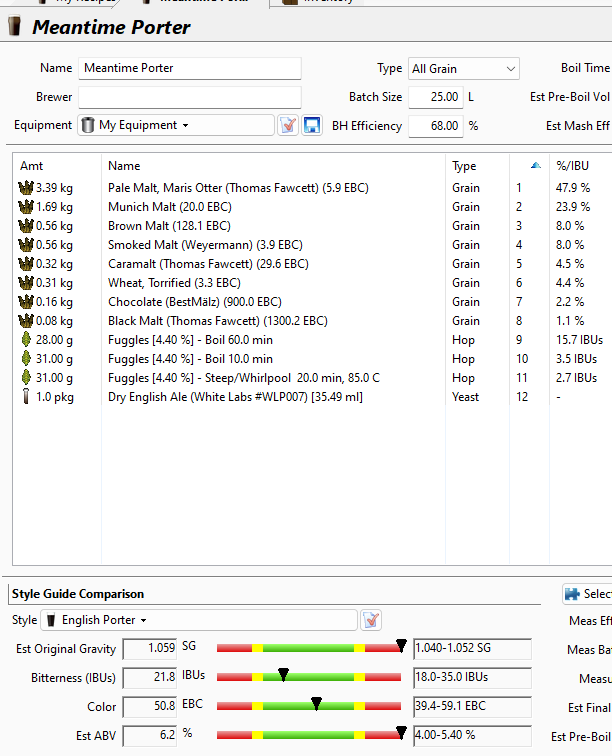Click the grain icon beside 0.16 kg
Image resolution: width=612 pixels, height=756 pixels.
point(26,302)
